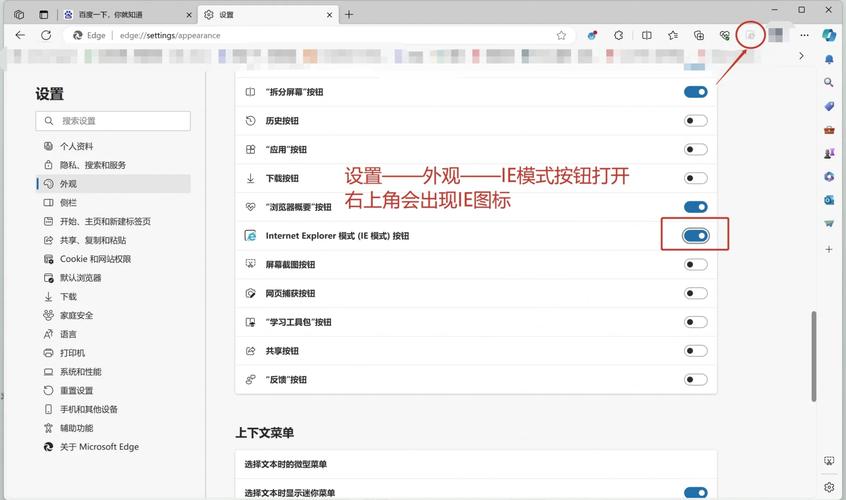
Task: Enable the 网页捕获按钮 switch
Action: click(x=695, y=293)
